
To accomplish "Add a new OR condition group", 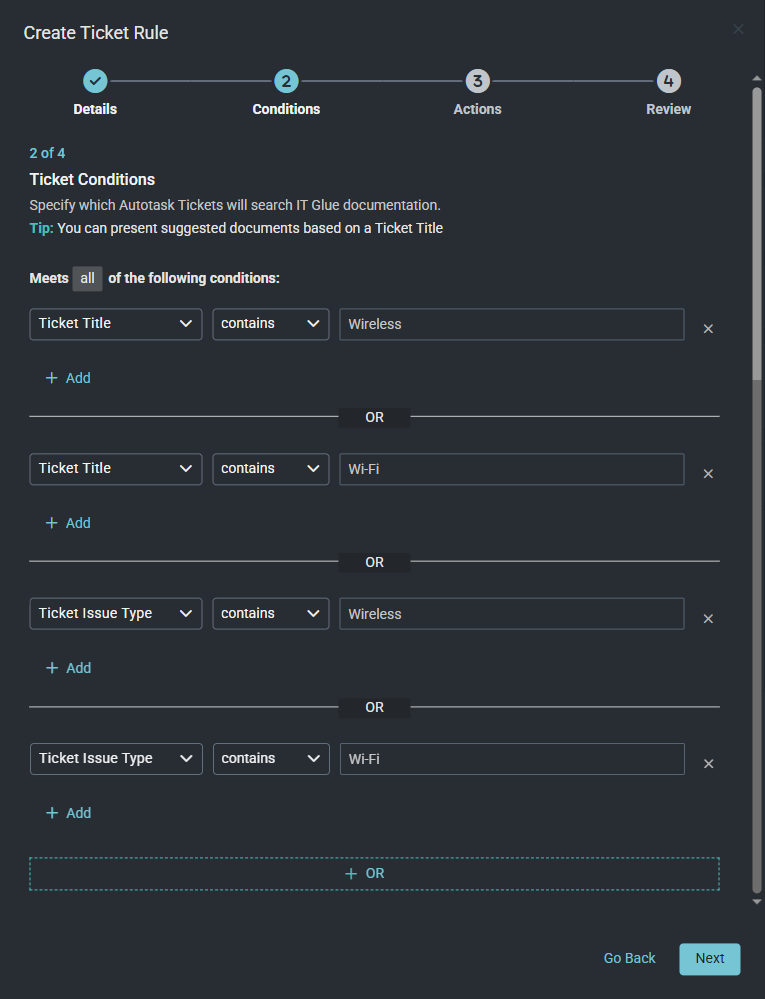I will coord(374,873).
